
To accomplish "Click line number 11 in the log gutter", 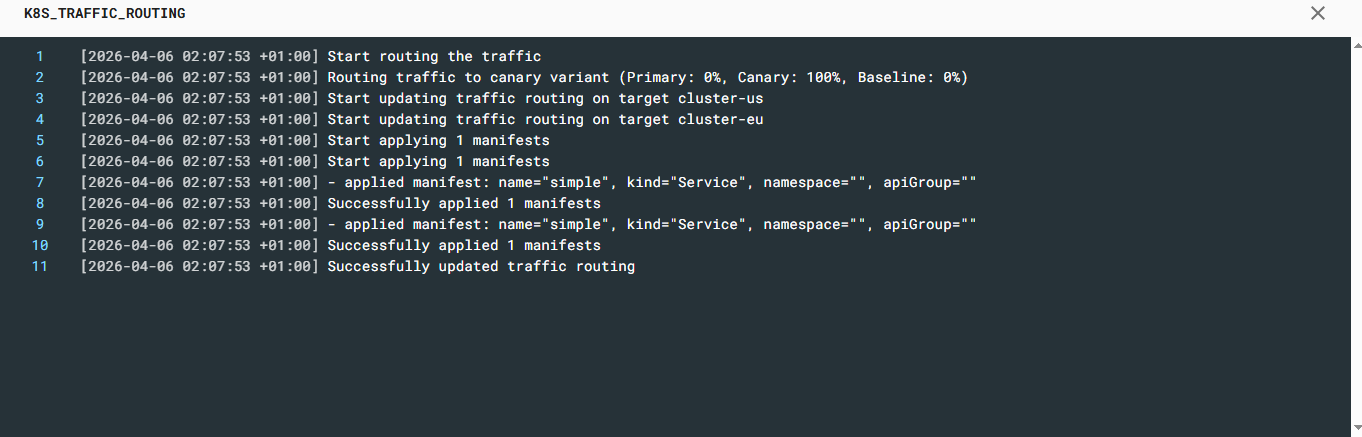I will pos(40,266).
